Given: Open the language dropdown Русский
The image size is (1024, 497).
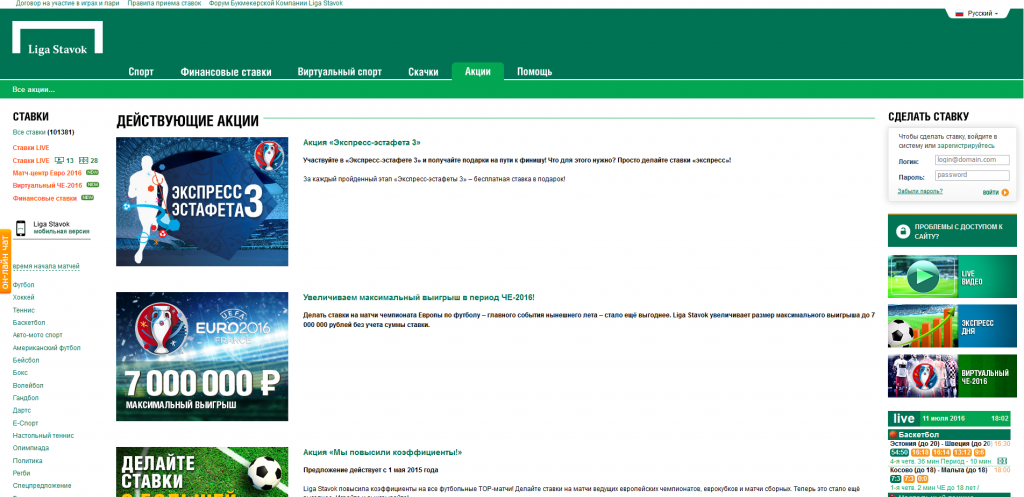Looking at the screenshot, I should pos(982,13).
